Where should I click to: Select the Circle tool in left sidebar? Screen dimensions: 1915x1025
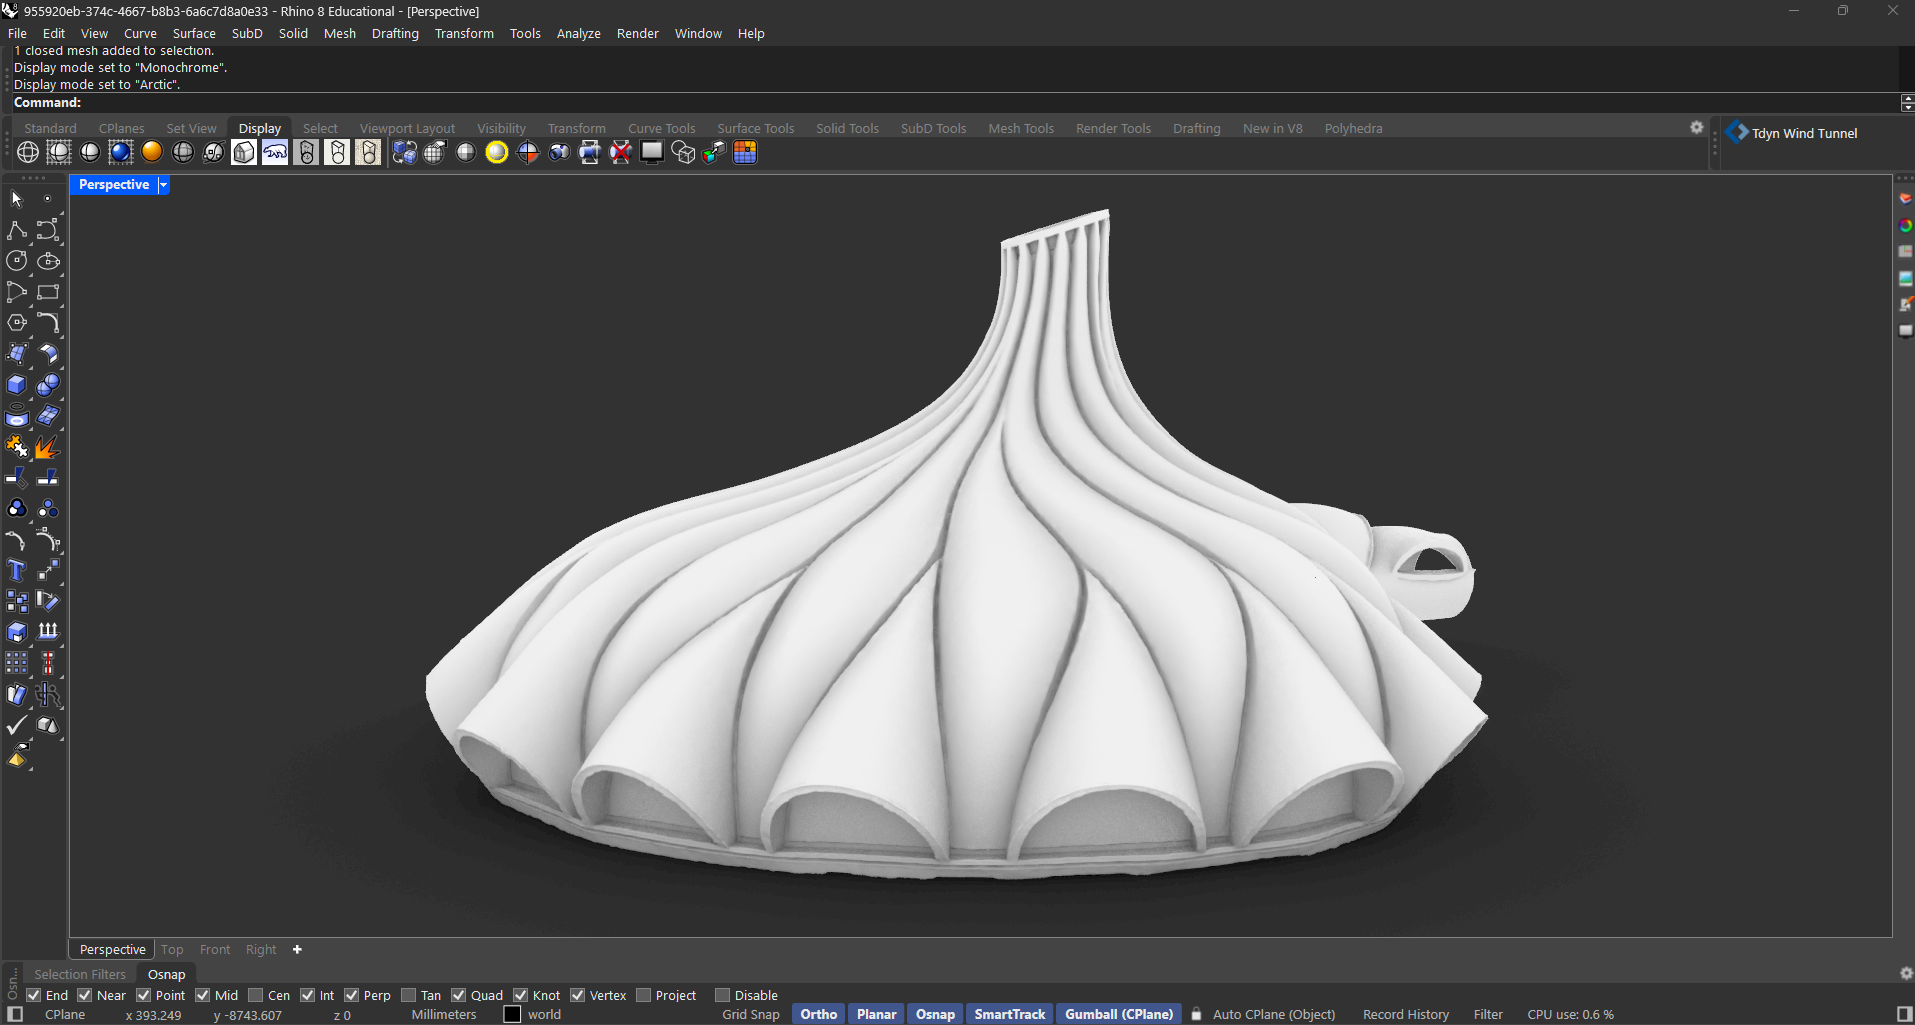coord(17,261)
